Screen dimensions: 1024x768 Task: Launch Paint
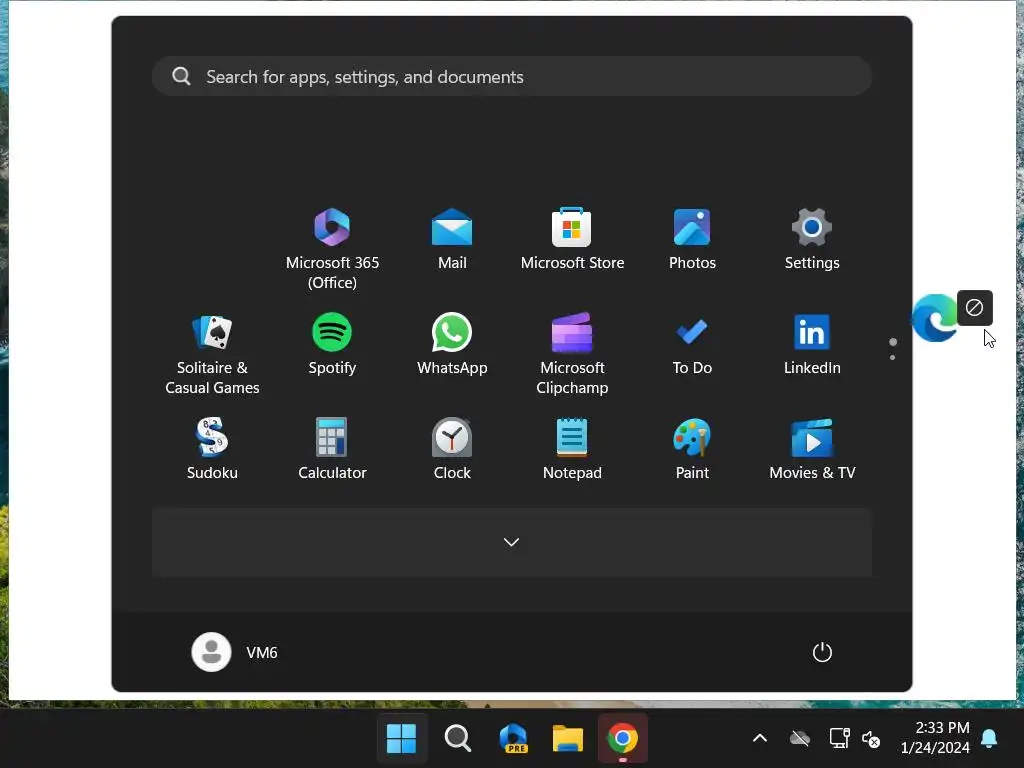click(x=692, y=449)
